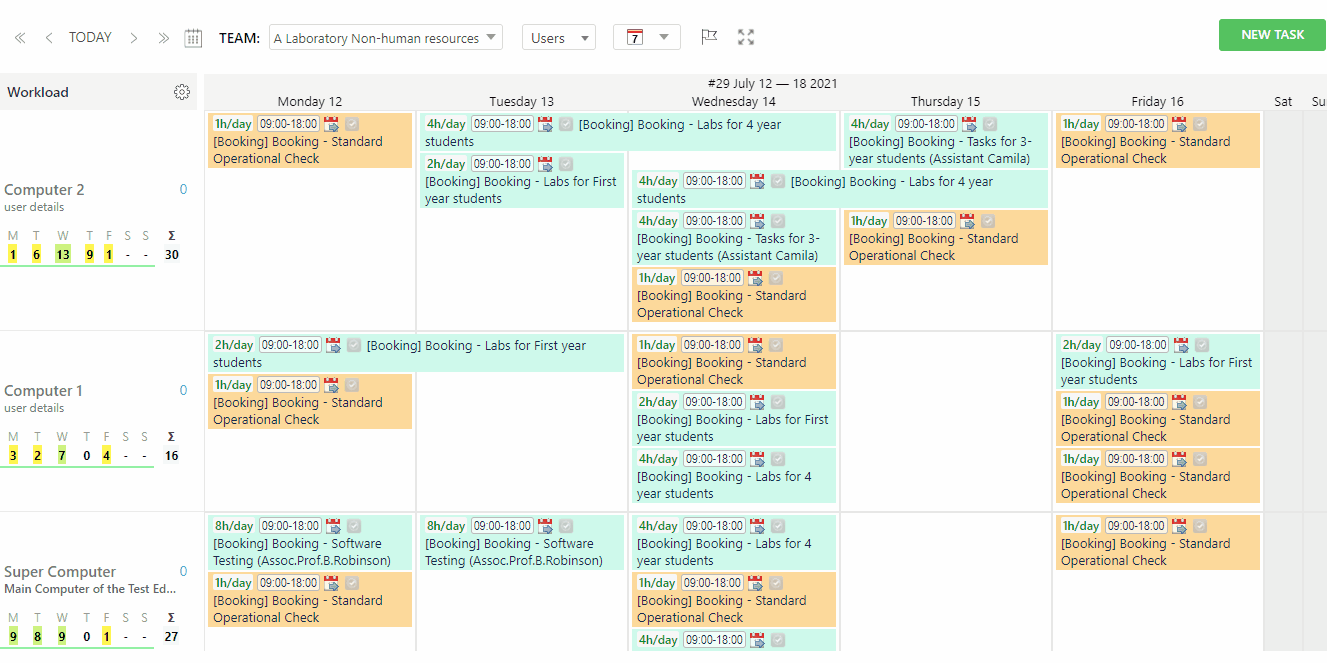Screen dimensions: 1327x663
Task: Mark Computer 1 Wednesday Standard Operational Check complete
Action: click(776, 345)
